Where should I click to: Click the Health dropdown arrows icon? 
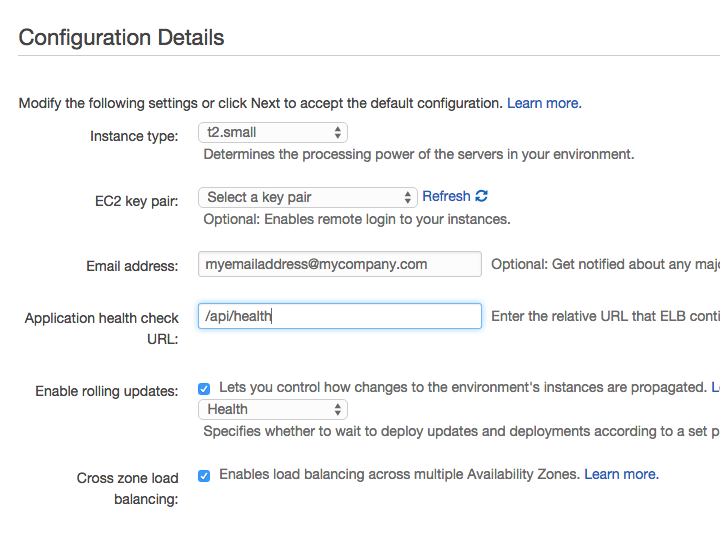pyautogui.click(x=338, y=410)
